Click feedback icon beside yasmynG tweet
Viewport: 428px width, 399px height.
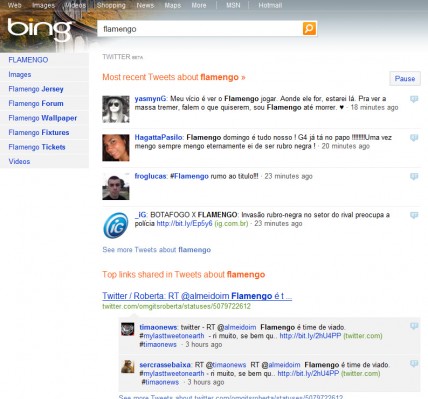[414, 99]
